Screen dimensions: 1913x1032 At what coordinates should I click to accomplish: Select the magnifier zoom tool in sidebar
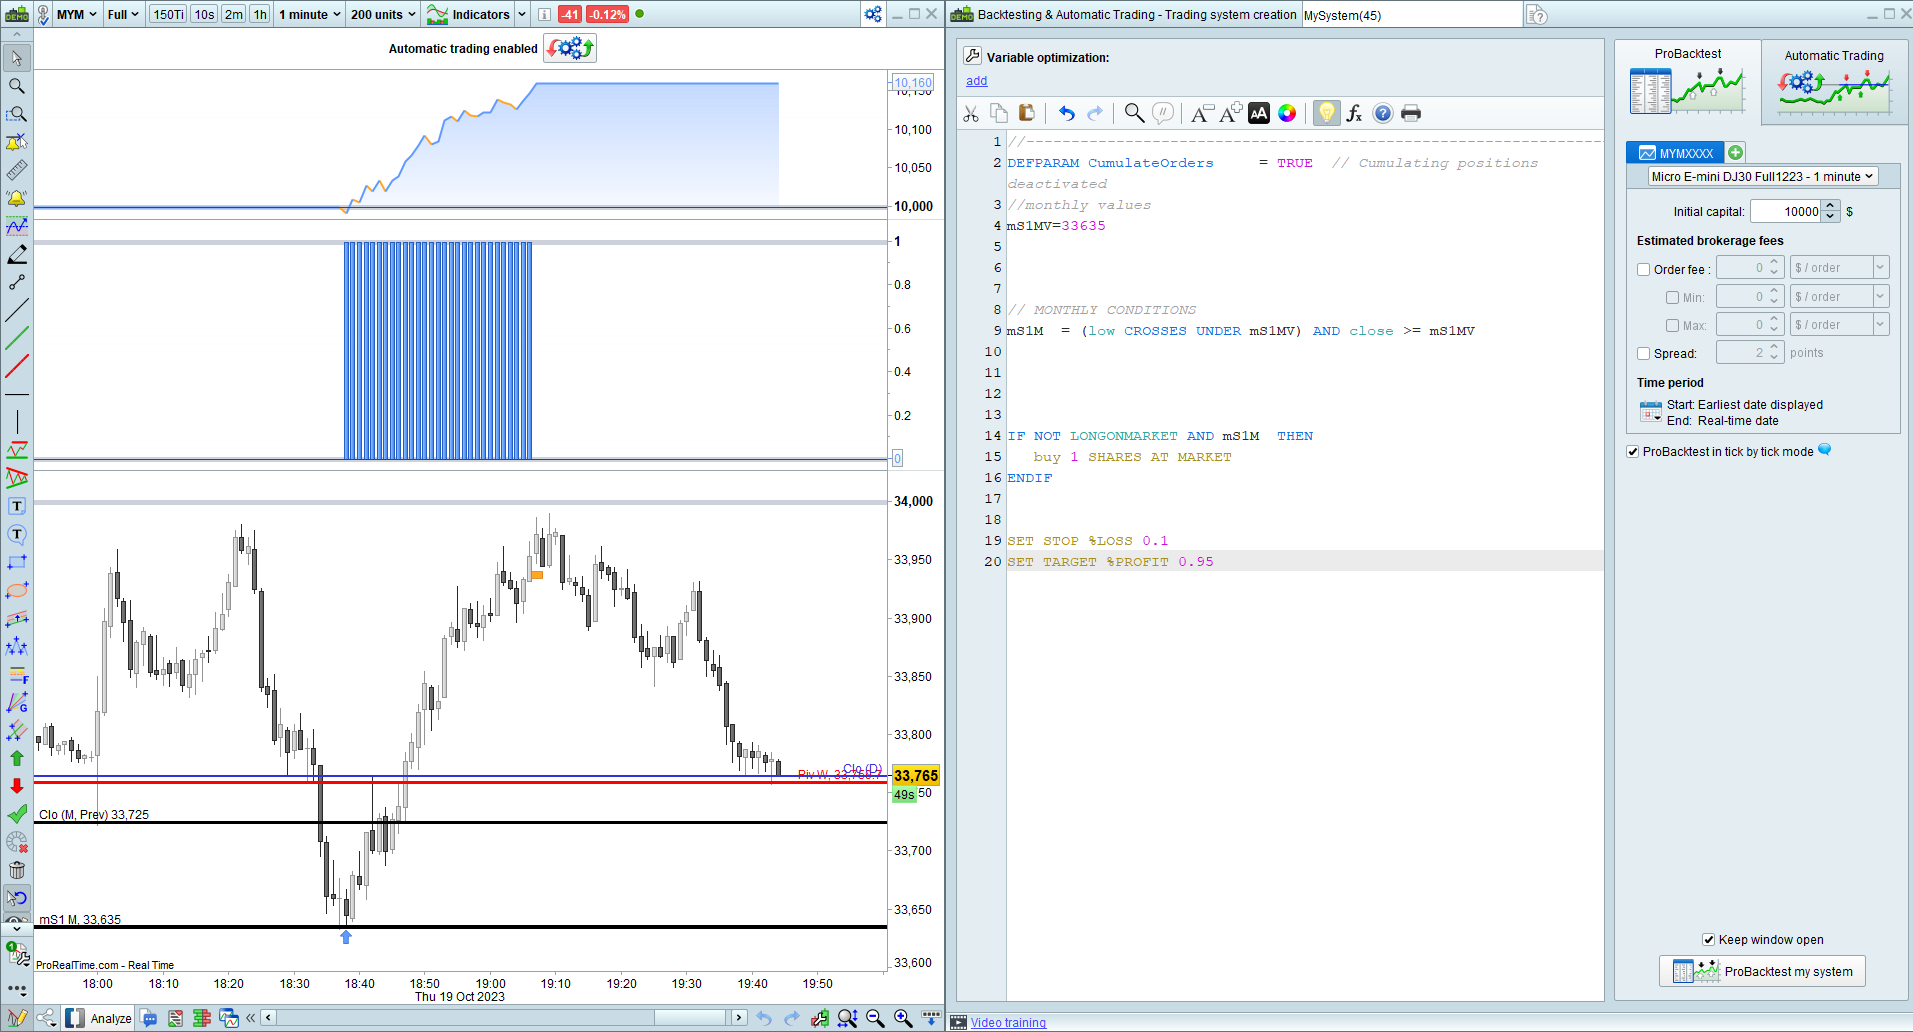(17, 86)
